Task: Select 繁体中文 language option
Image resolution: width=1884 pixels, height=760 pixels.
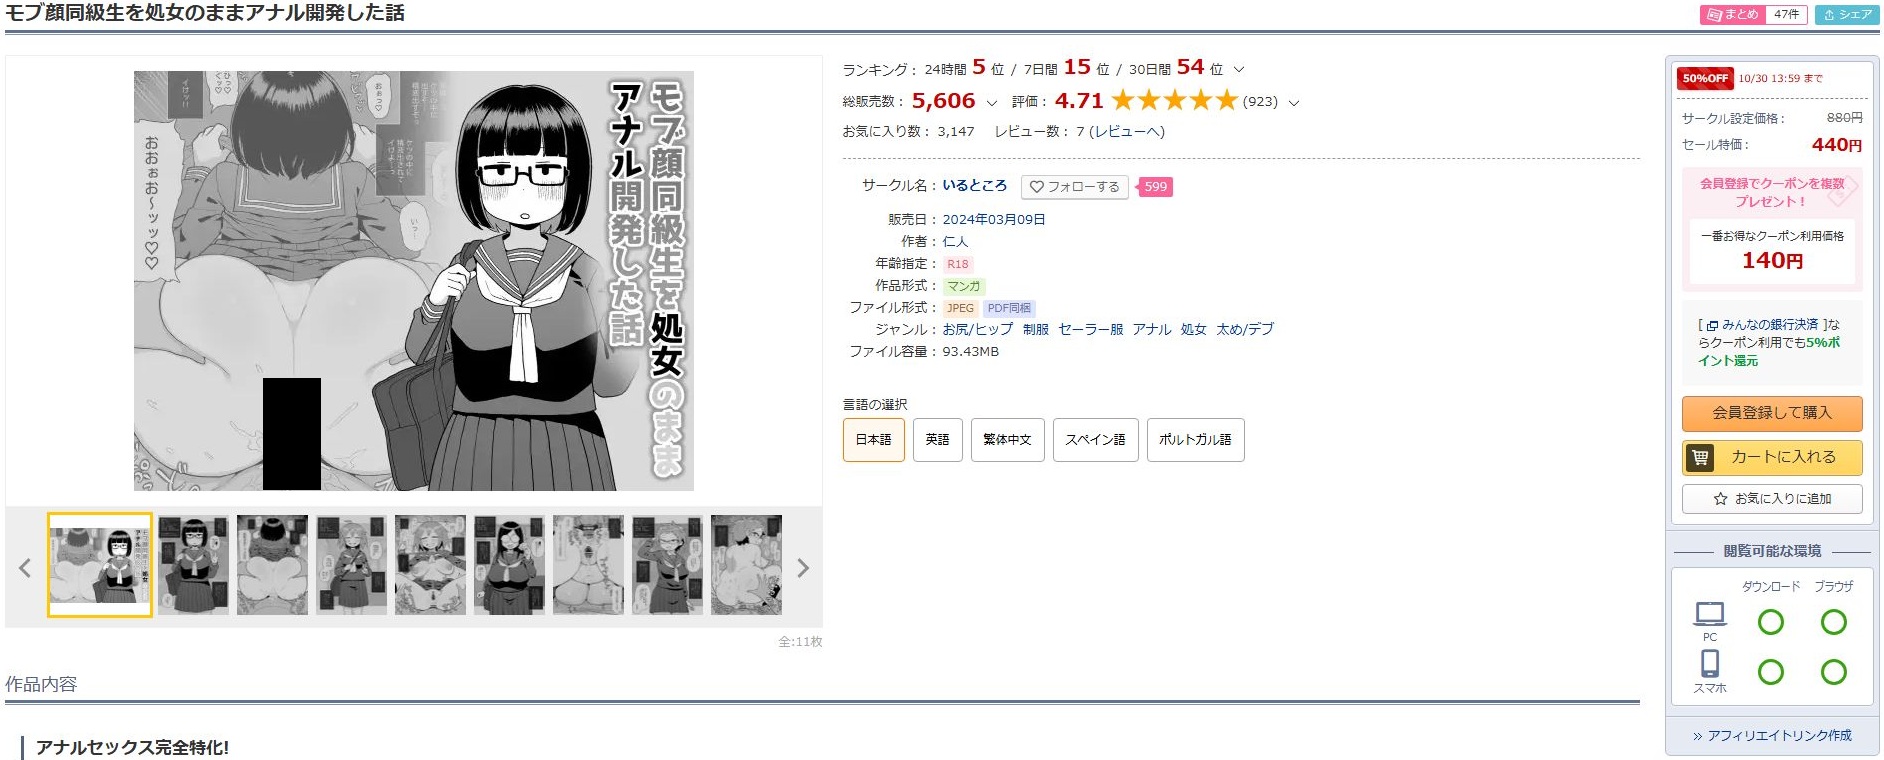Action: pyautogui.click(x=1007, y=440)
